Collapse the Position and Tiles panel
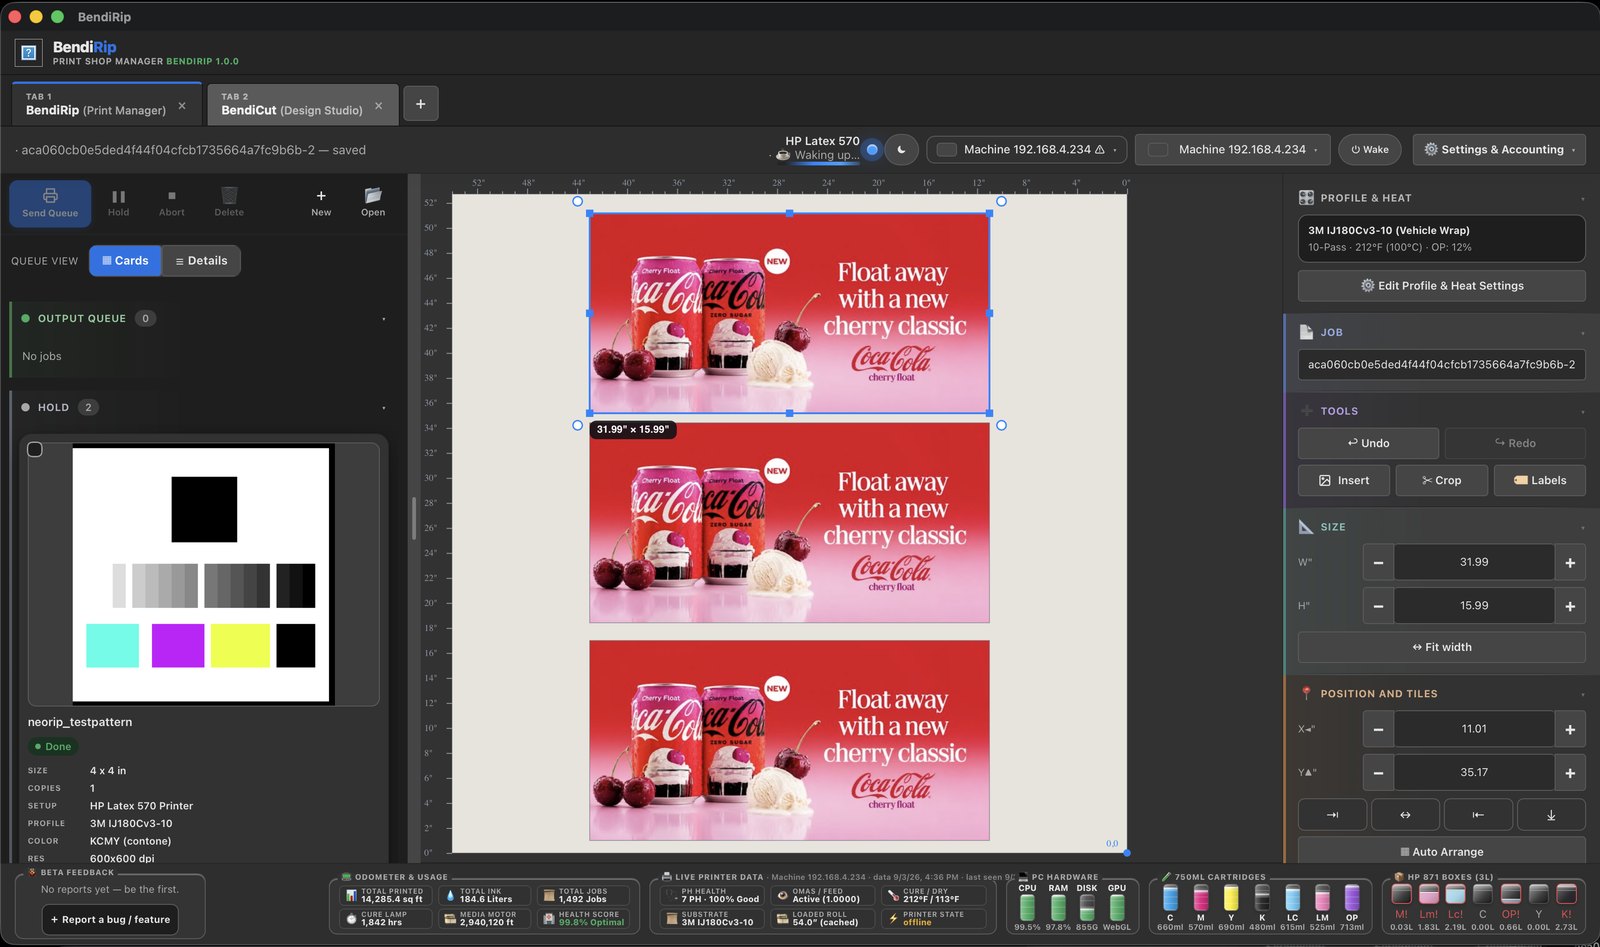The width and height of the screenshot is (1600, 947). [x=1582, y=694]
